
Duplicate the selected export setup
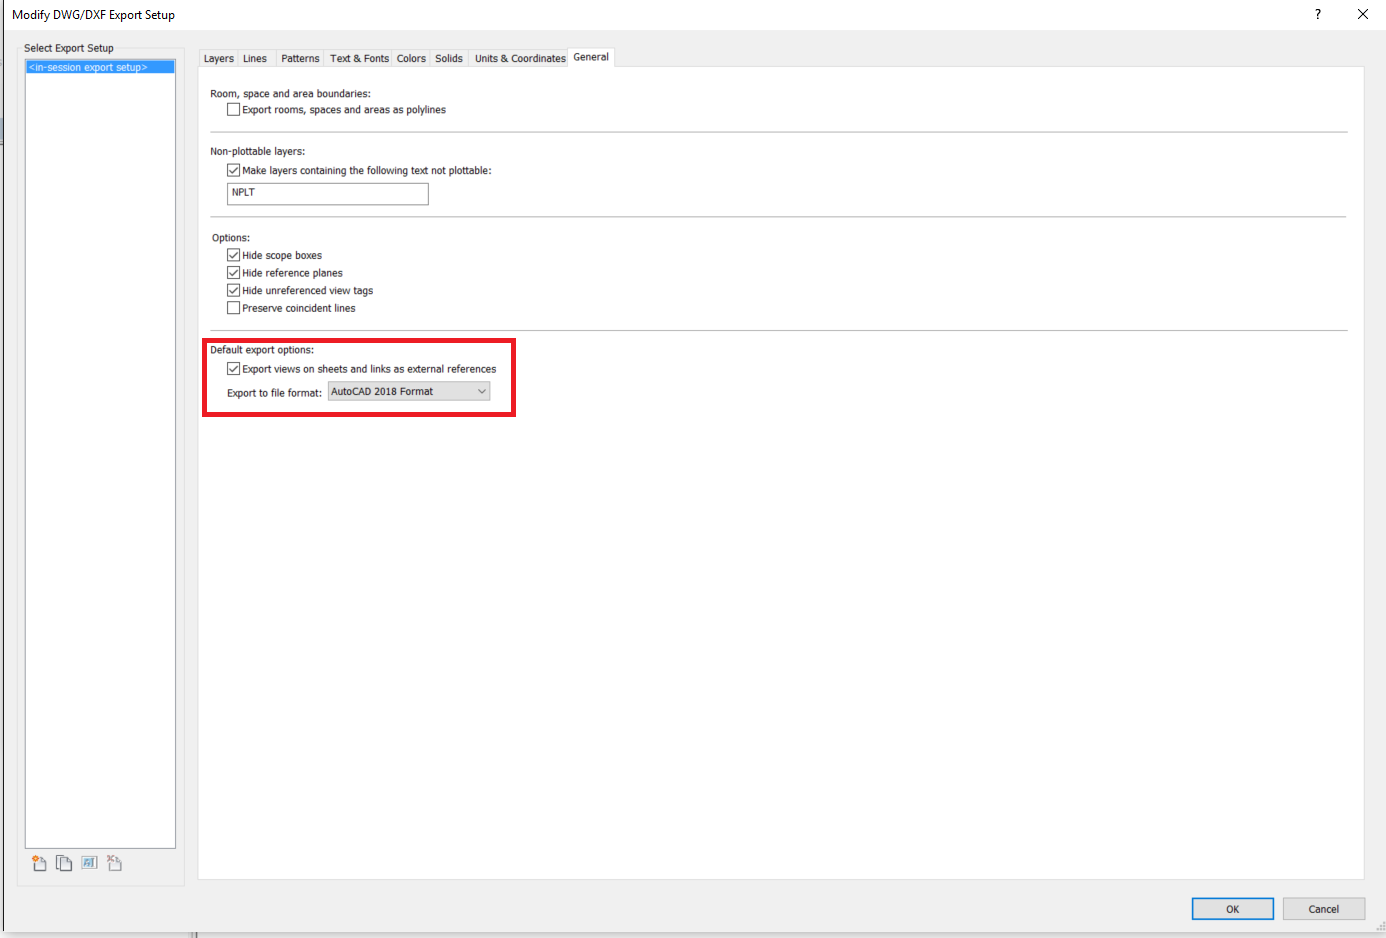tap(64, 863)
